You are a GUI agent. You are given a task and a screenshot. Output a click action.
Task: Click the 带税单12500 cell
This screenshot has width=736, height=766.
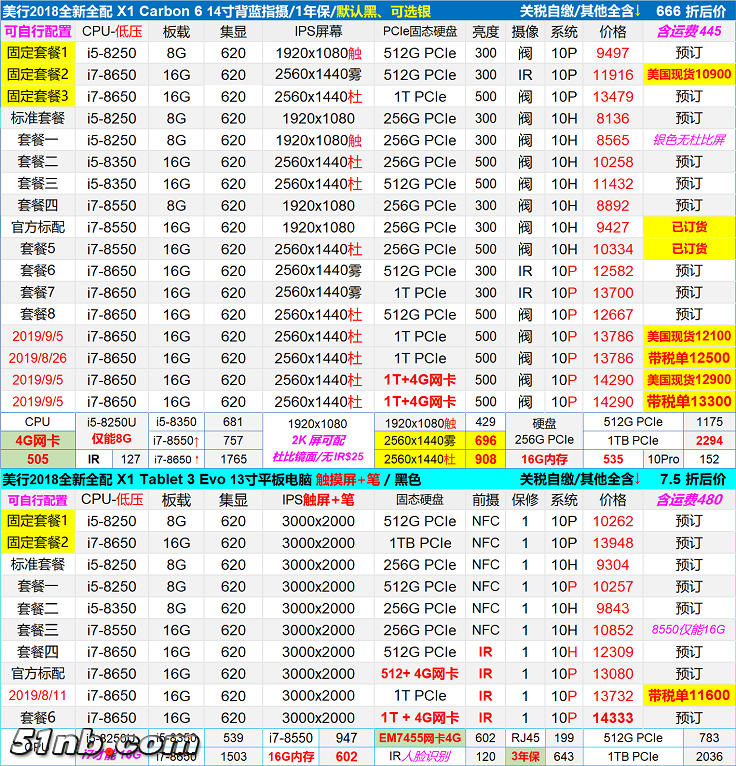point(689,358)
